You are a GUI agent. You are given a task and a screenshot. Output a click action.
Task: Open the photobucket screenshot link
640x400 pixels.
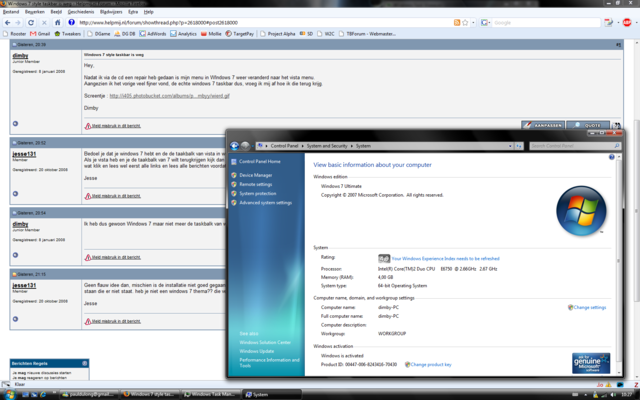[x=169, y=96]
